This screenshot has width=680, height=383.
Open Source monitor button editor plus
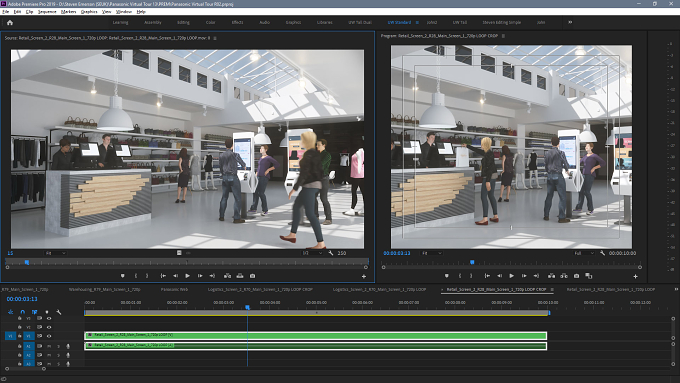tap(364, 276)
